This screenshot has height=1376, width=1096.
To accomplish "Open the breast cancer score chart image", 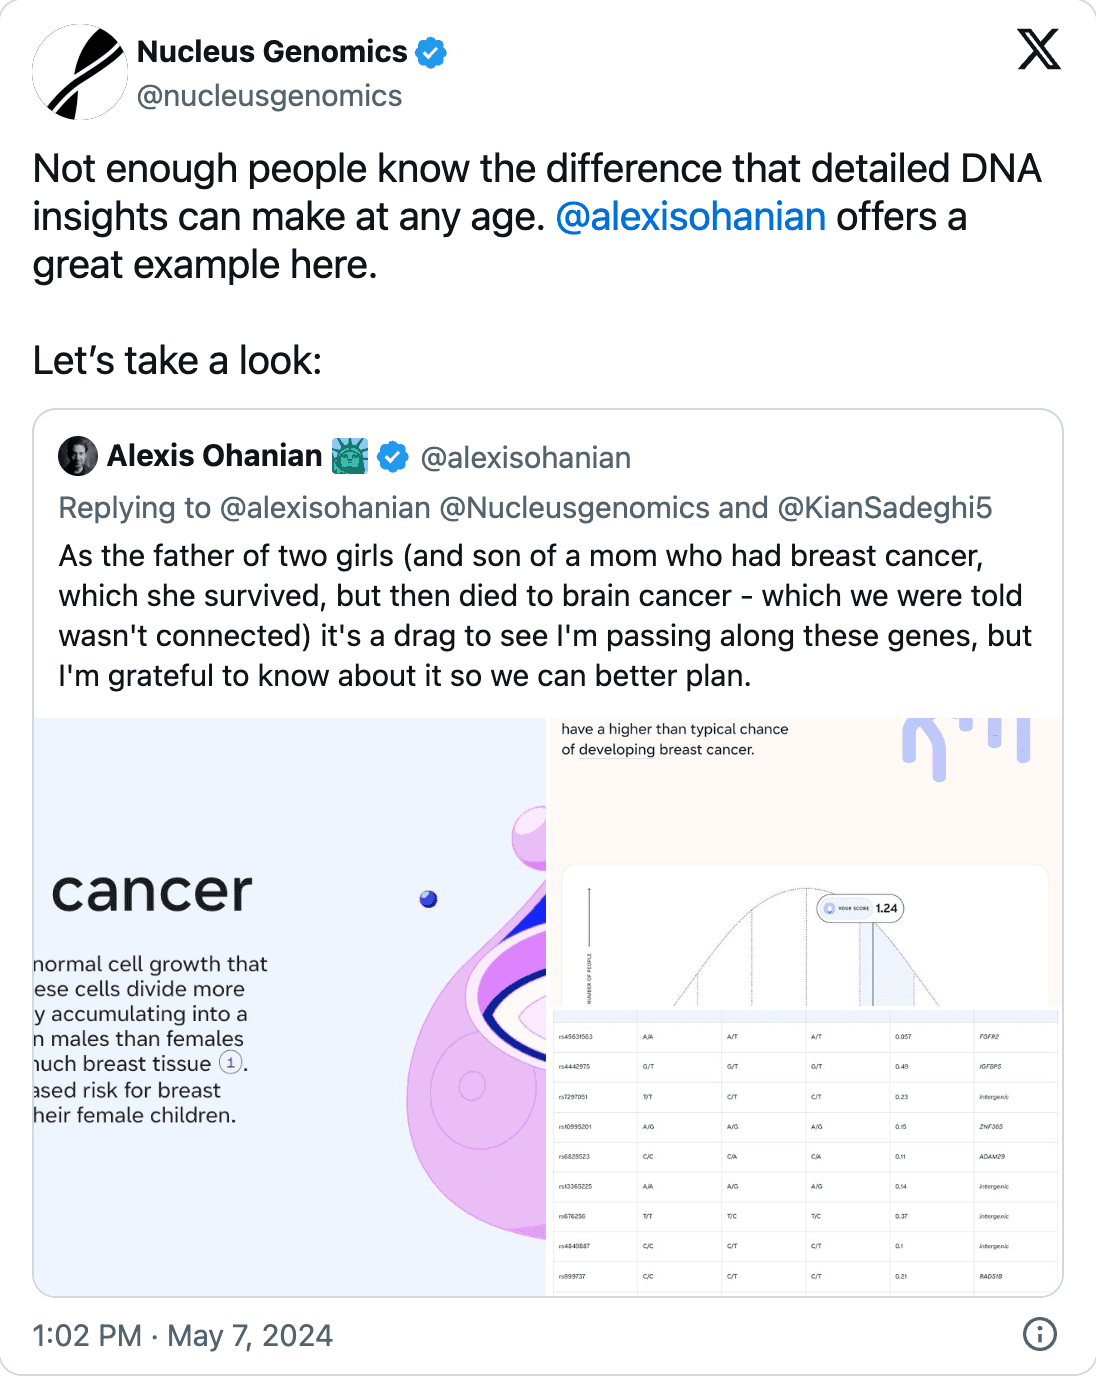I will (805, 1007).
